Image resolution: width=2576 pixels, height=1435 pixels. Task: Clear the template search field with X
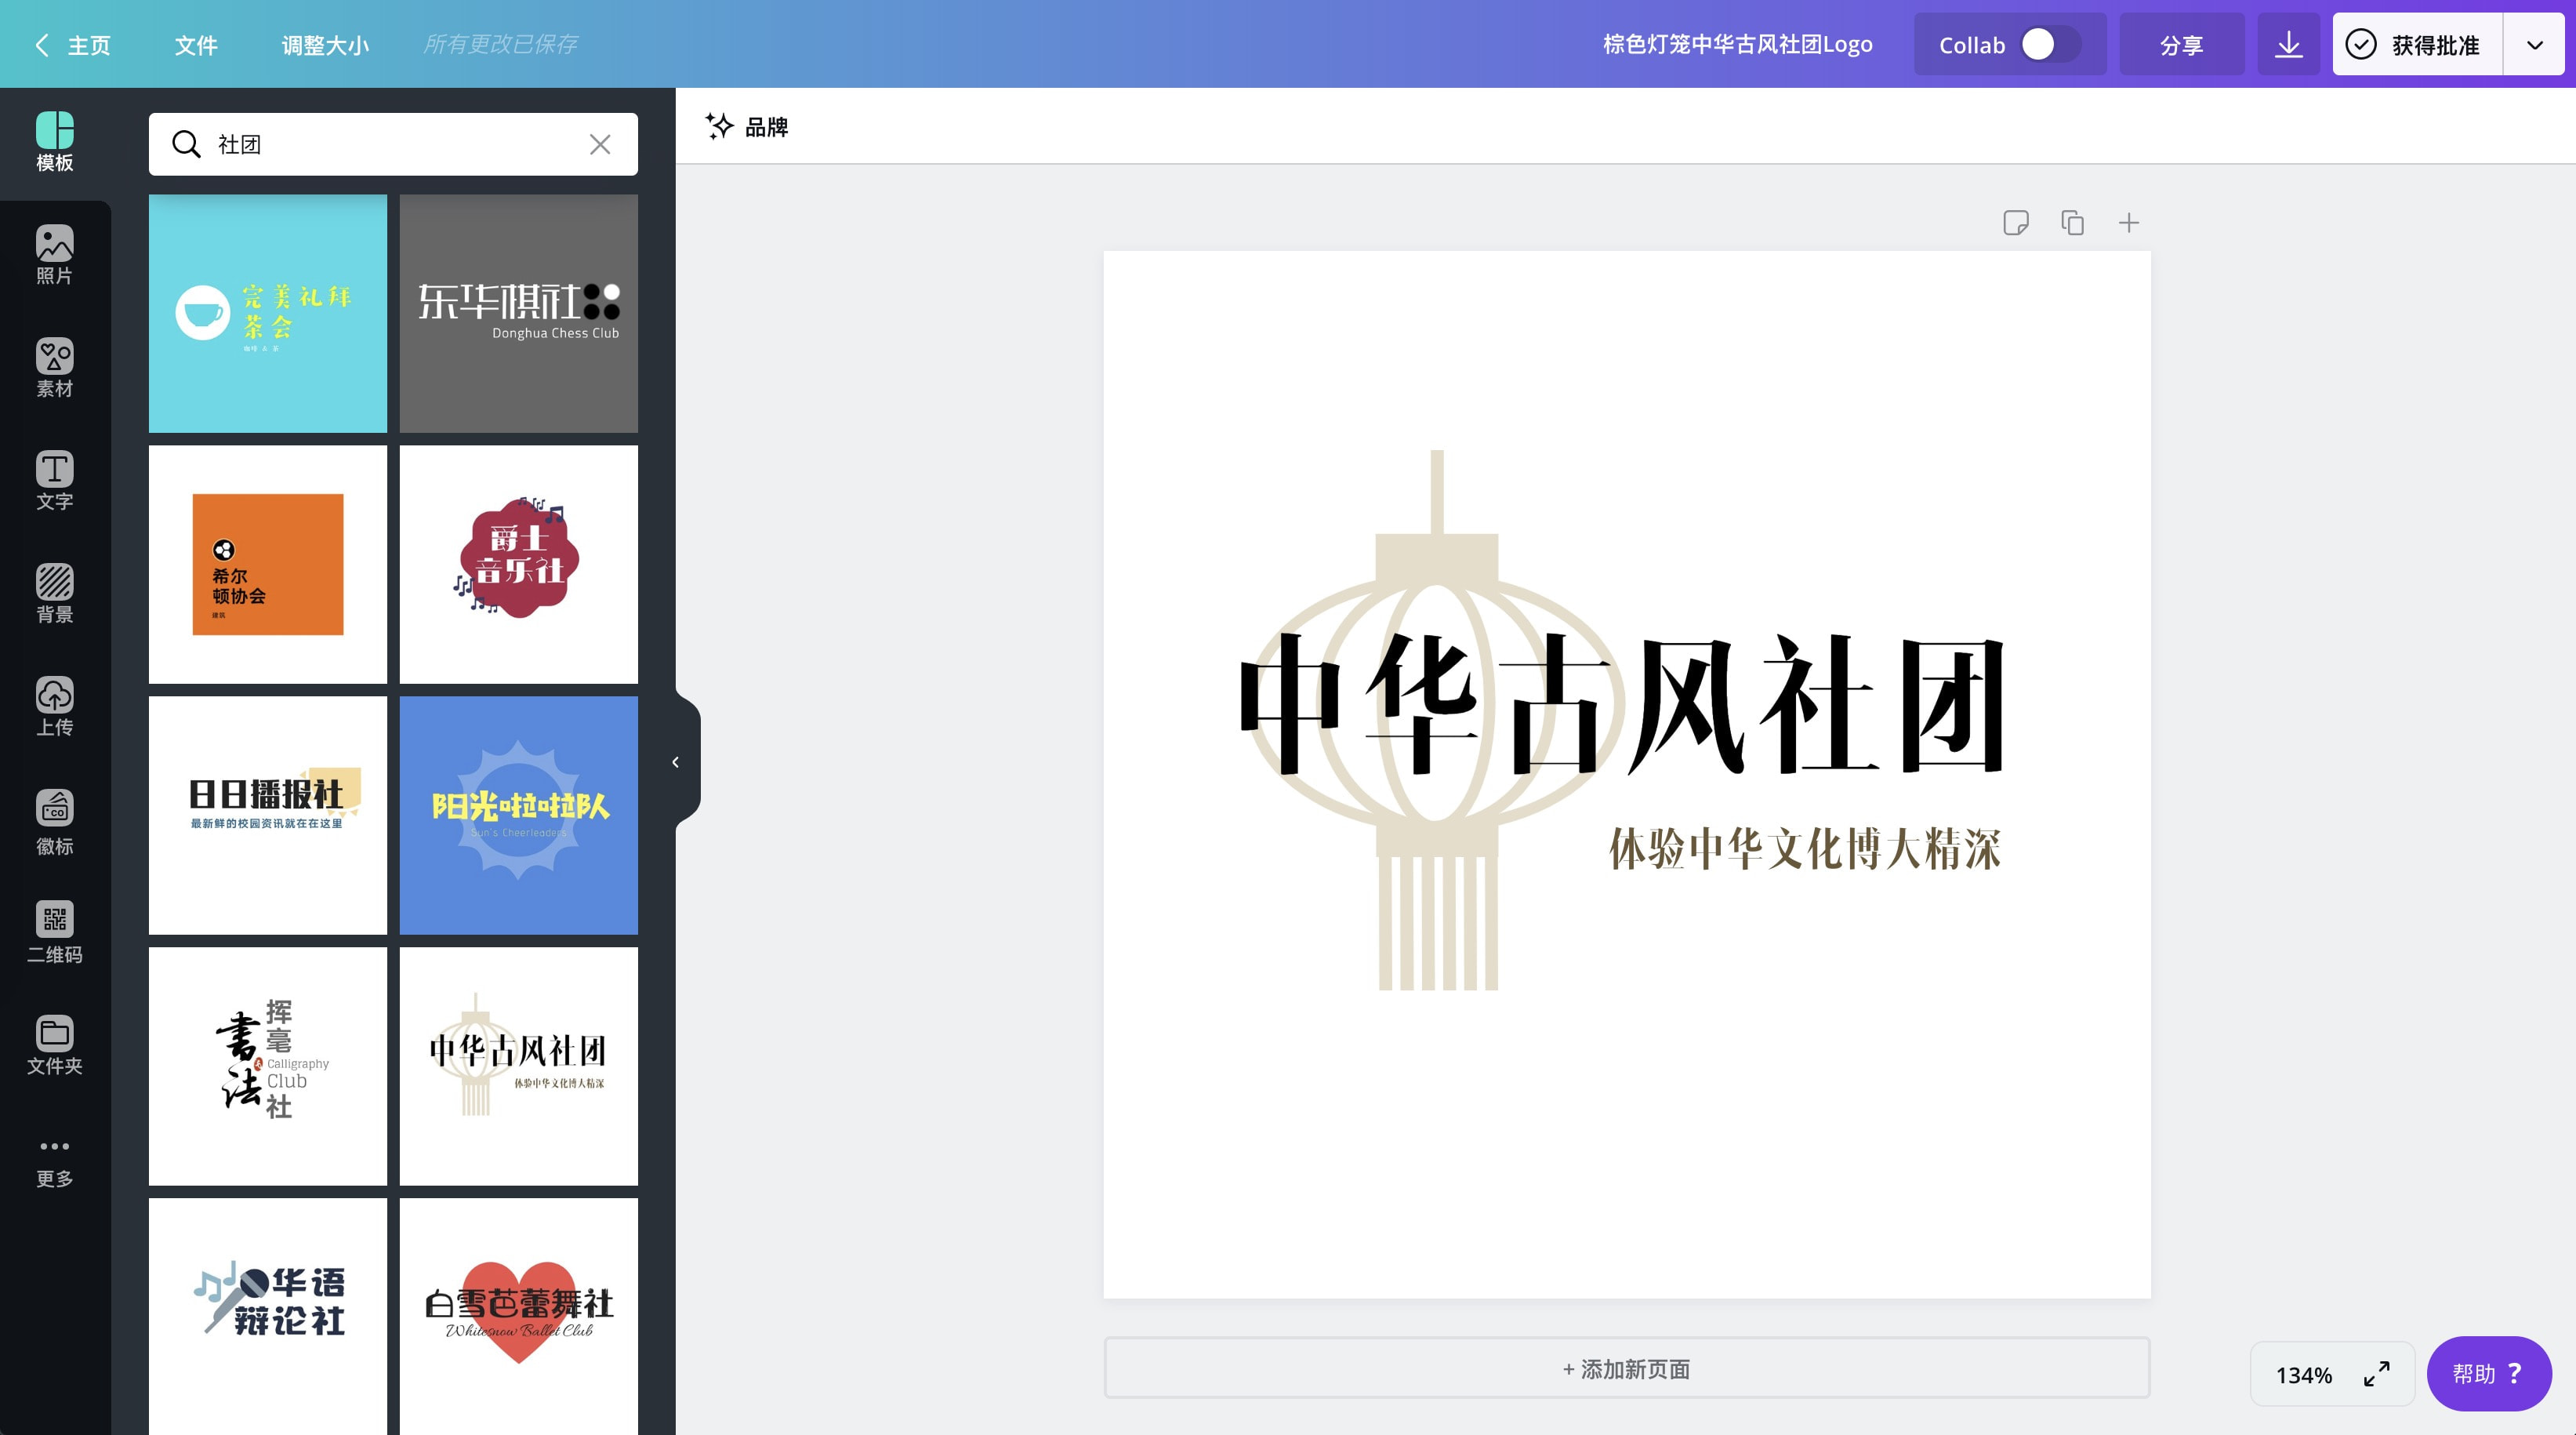point(600,144)
